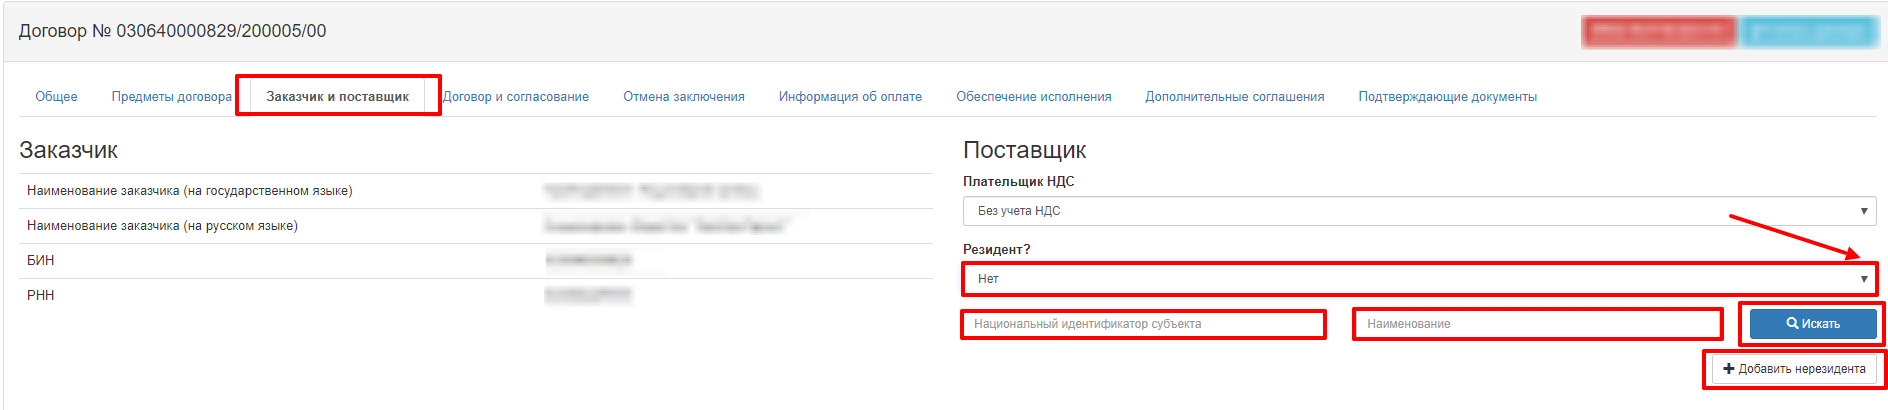
Task: Open the Общее tab
Action: pos(56,97)
